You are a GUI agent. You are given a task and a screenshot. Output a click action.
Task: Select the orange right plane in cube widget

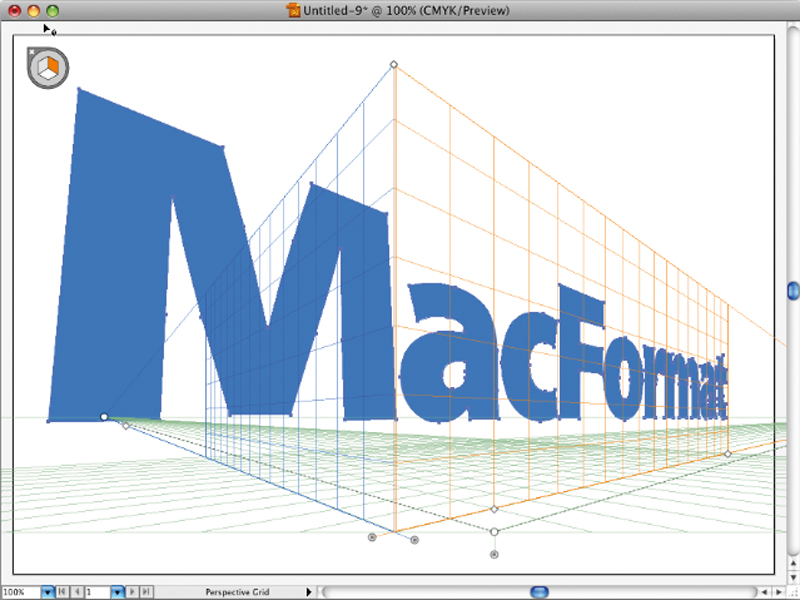click(x=54, y=66)
